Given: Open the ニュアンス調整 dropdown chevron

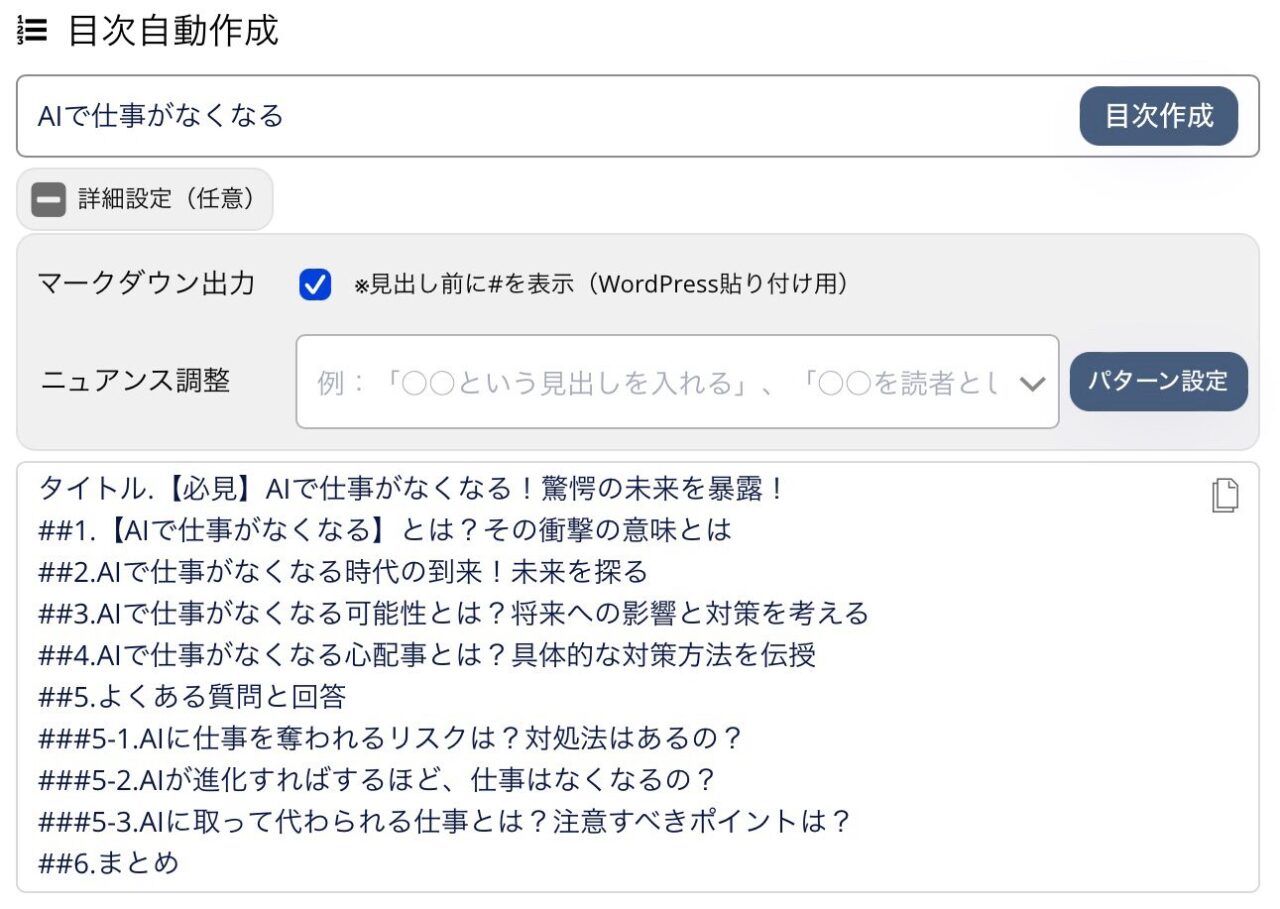Looking at the screenshot, I should 1032,384.
